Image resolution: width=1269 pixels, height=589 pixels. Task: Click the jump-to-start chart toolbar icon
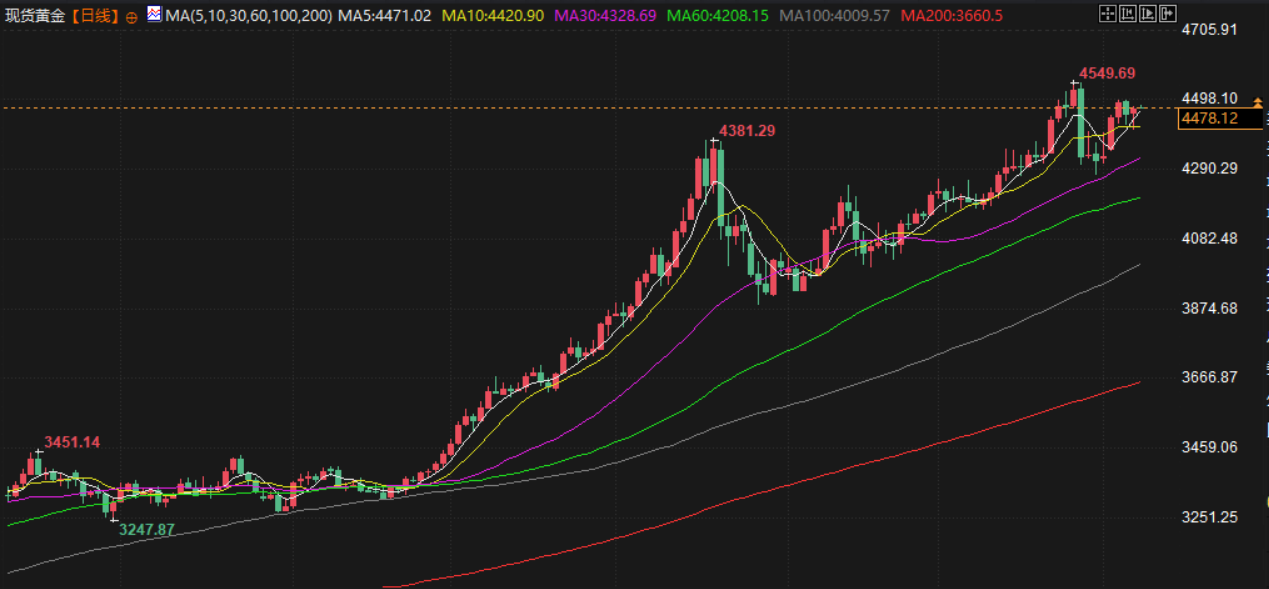(1128, 14)
